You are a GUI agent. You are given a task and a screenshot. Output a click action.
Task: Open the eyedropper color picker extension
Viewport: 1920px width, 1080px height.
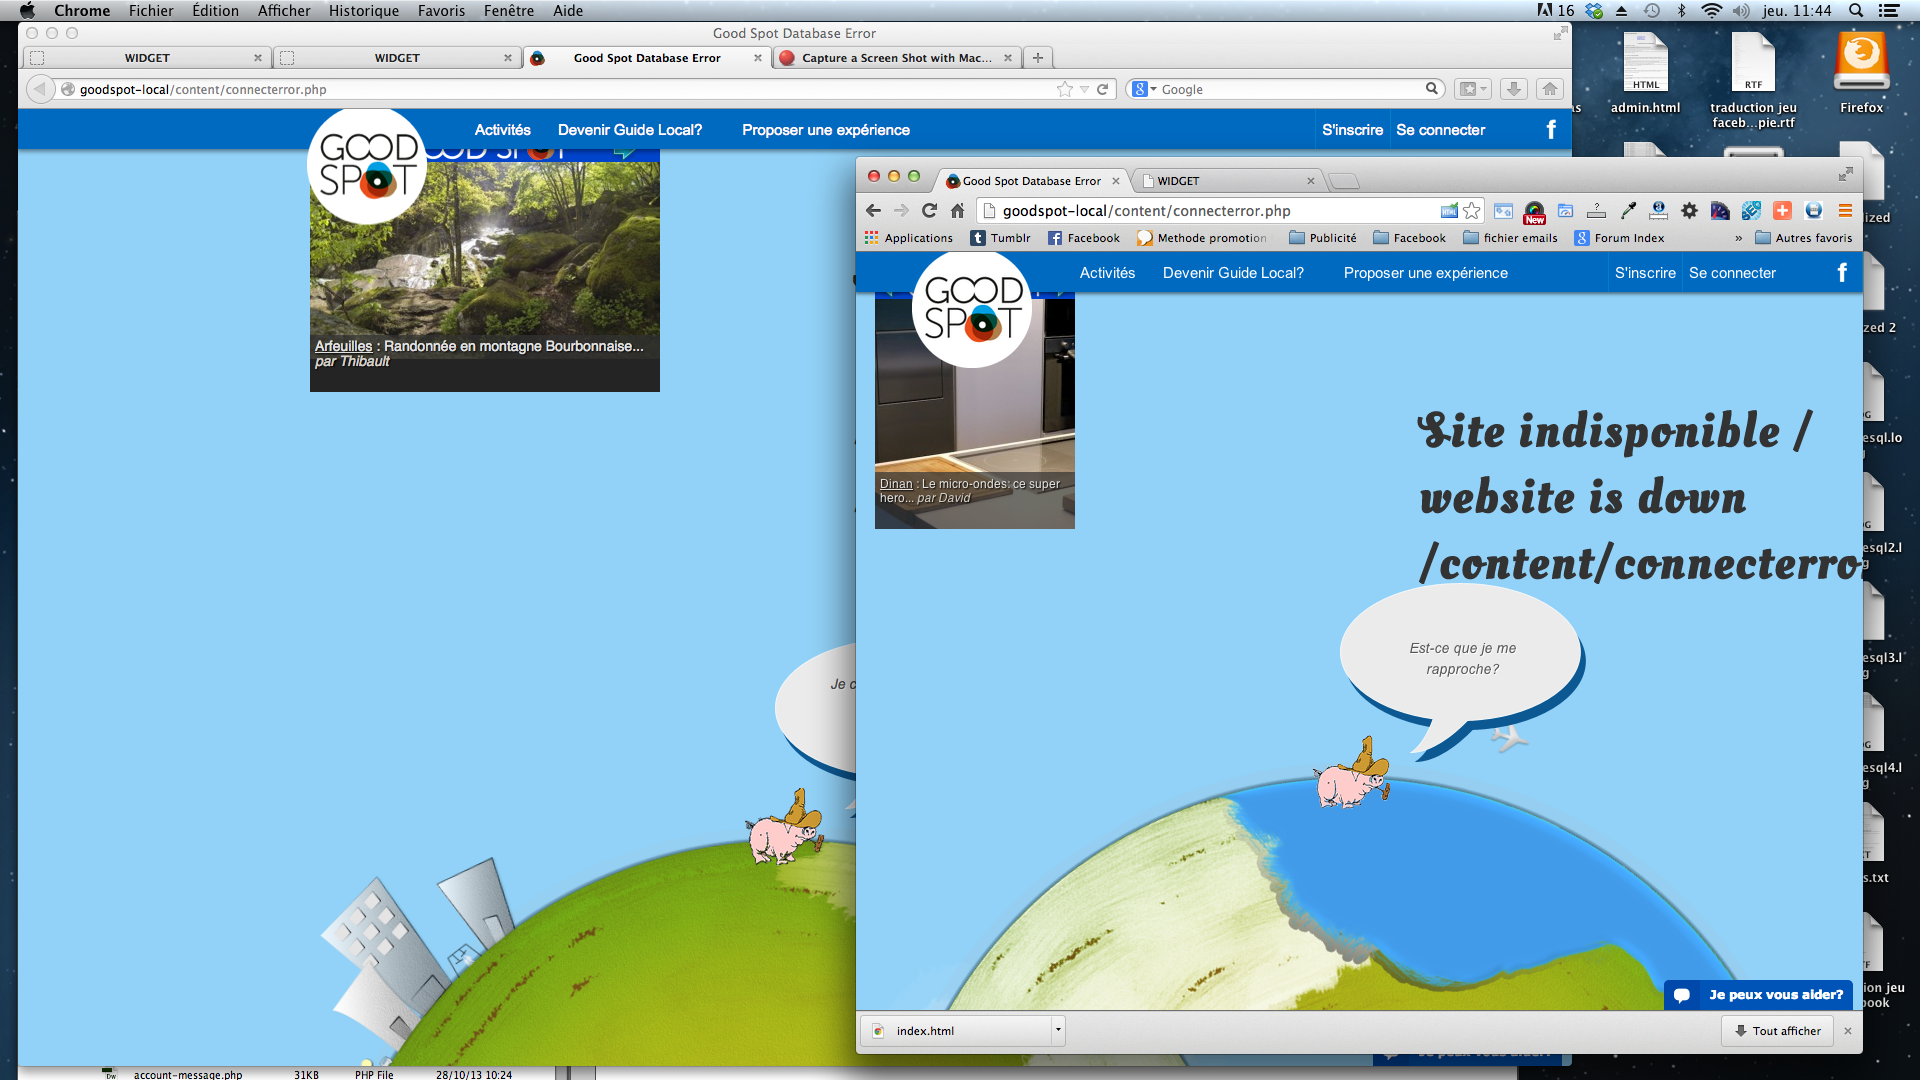point(1628,210)
